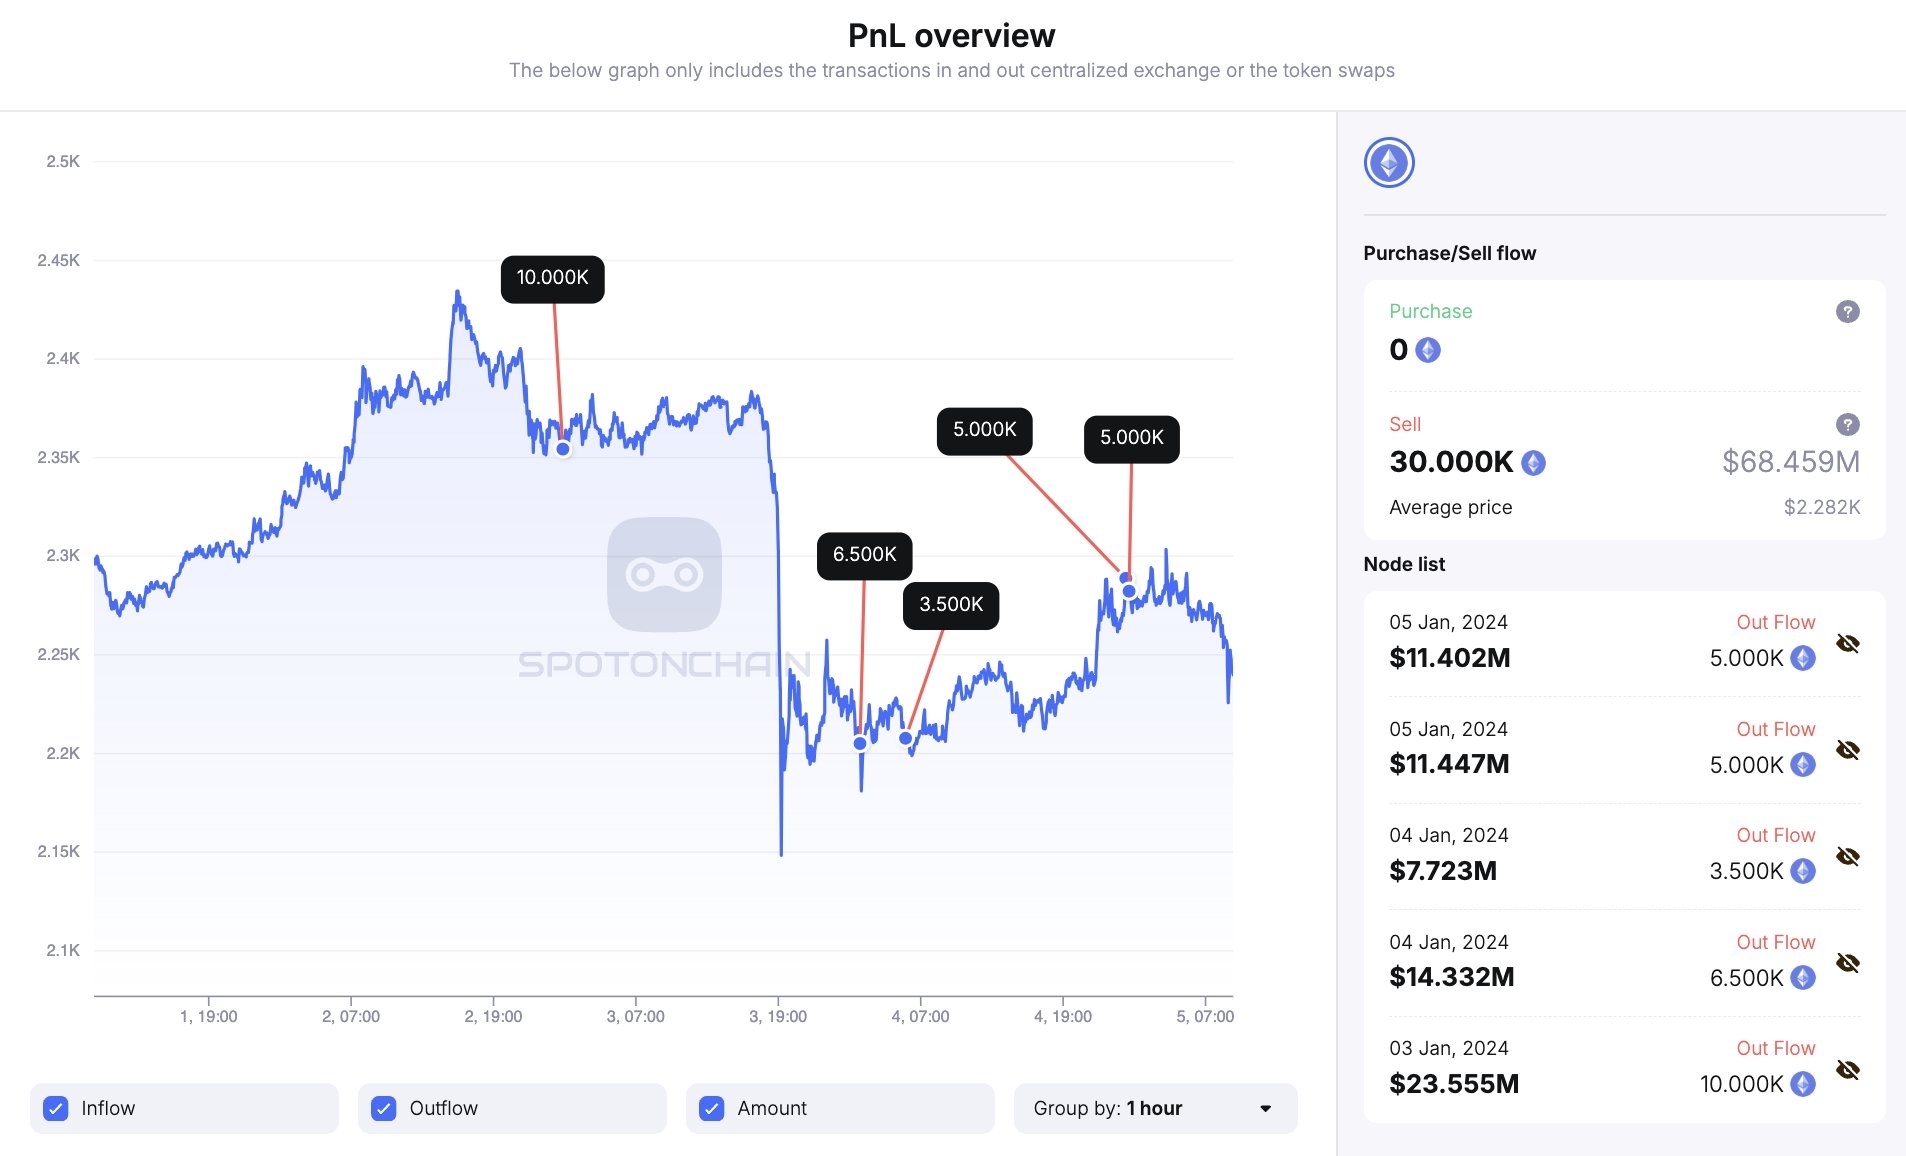1906x1156 pixels.
Task: Toggle visibility for the $23.555M node
Action: pos(1849,1070)
